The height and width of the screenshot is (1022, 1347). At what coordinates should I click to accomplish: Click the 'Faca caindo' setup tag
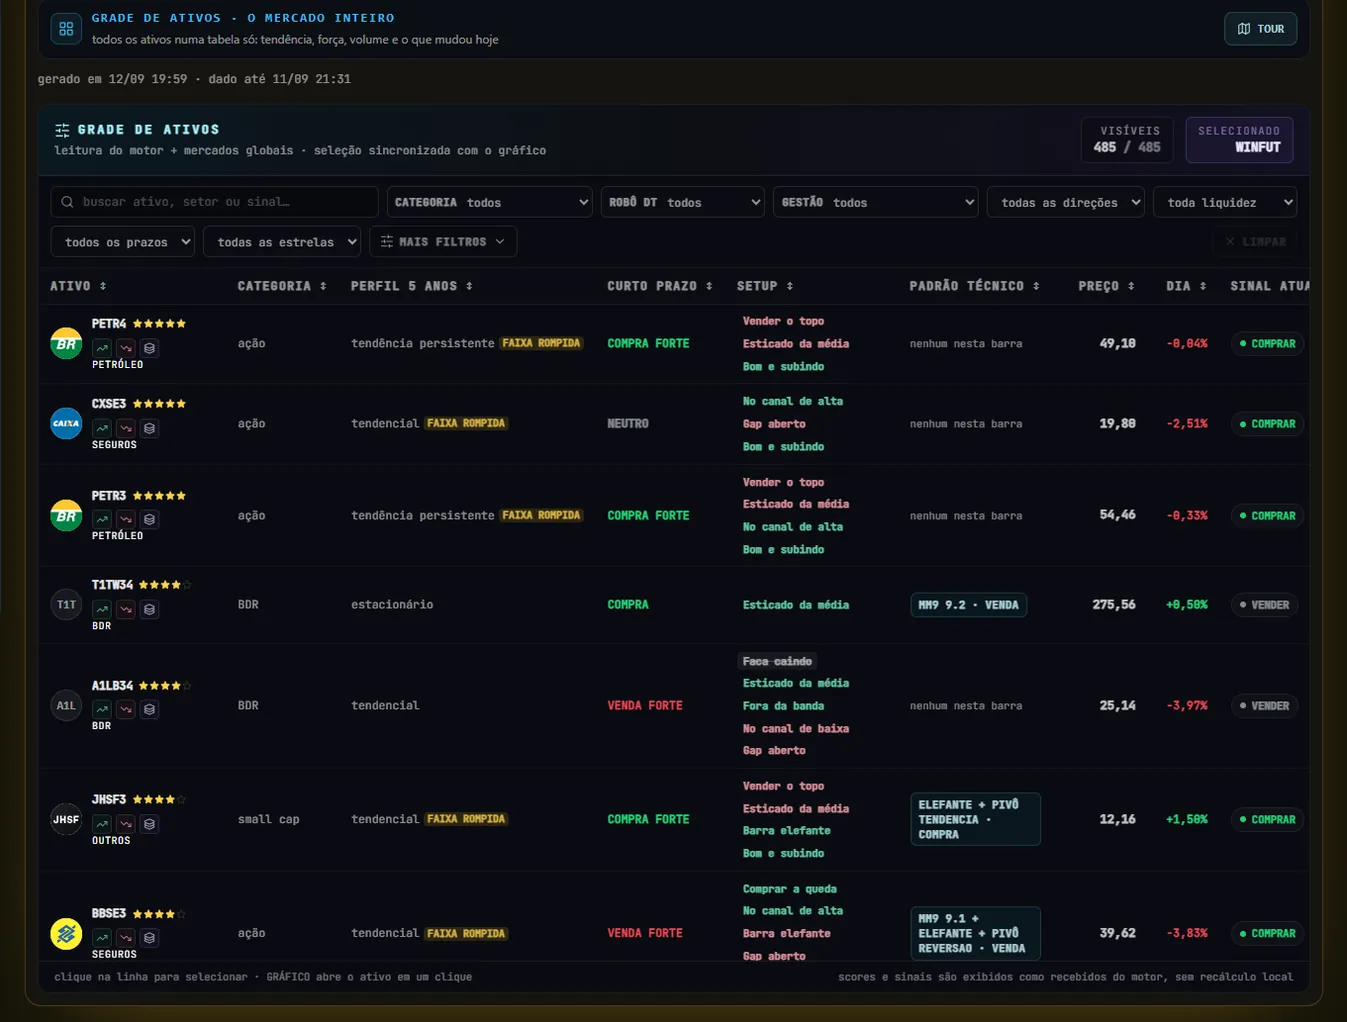pos(777,661)
